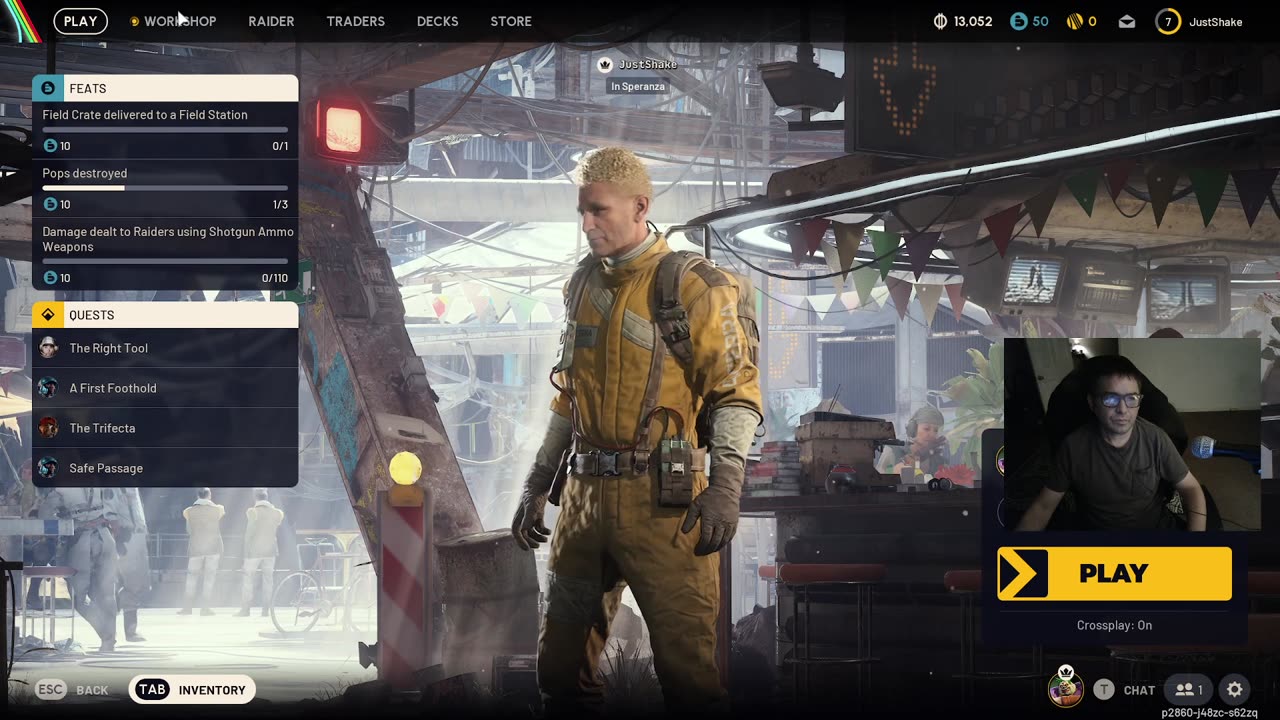Image resolution: width=1280 pixels, height=720 pixels.
Task: Click the Shotgun Ammo feat progress bar
Action: click(165, 261)
